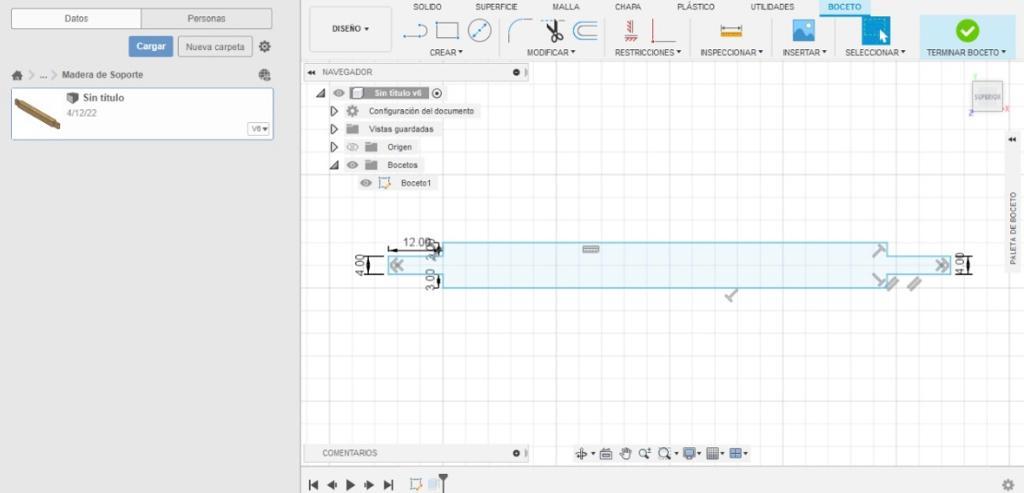Click the Insert image icon
Viewport: 1024px width, 493px height.
803,30
